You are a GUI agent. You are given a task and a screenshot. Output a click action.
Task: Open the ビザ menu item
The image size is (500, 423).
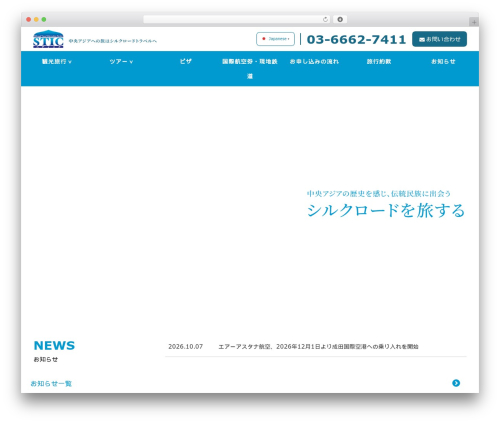click(x=186, y=61)
